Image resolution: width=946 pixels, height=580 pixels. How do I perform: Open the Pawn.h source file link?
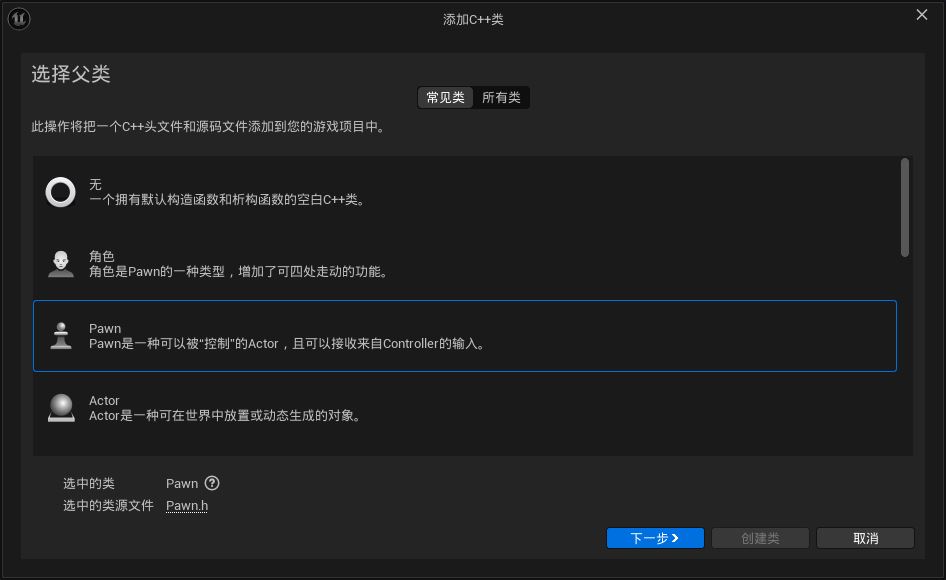point(187,505)
